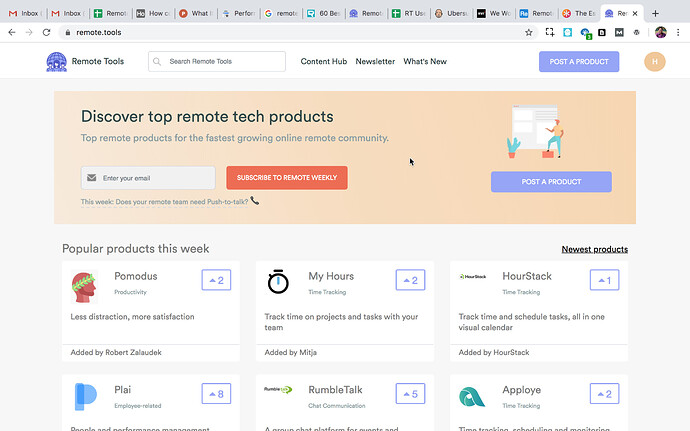Go back using browser back arrow
This screenshot has height=431, width=690.
12,32
